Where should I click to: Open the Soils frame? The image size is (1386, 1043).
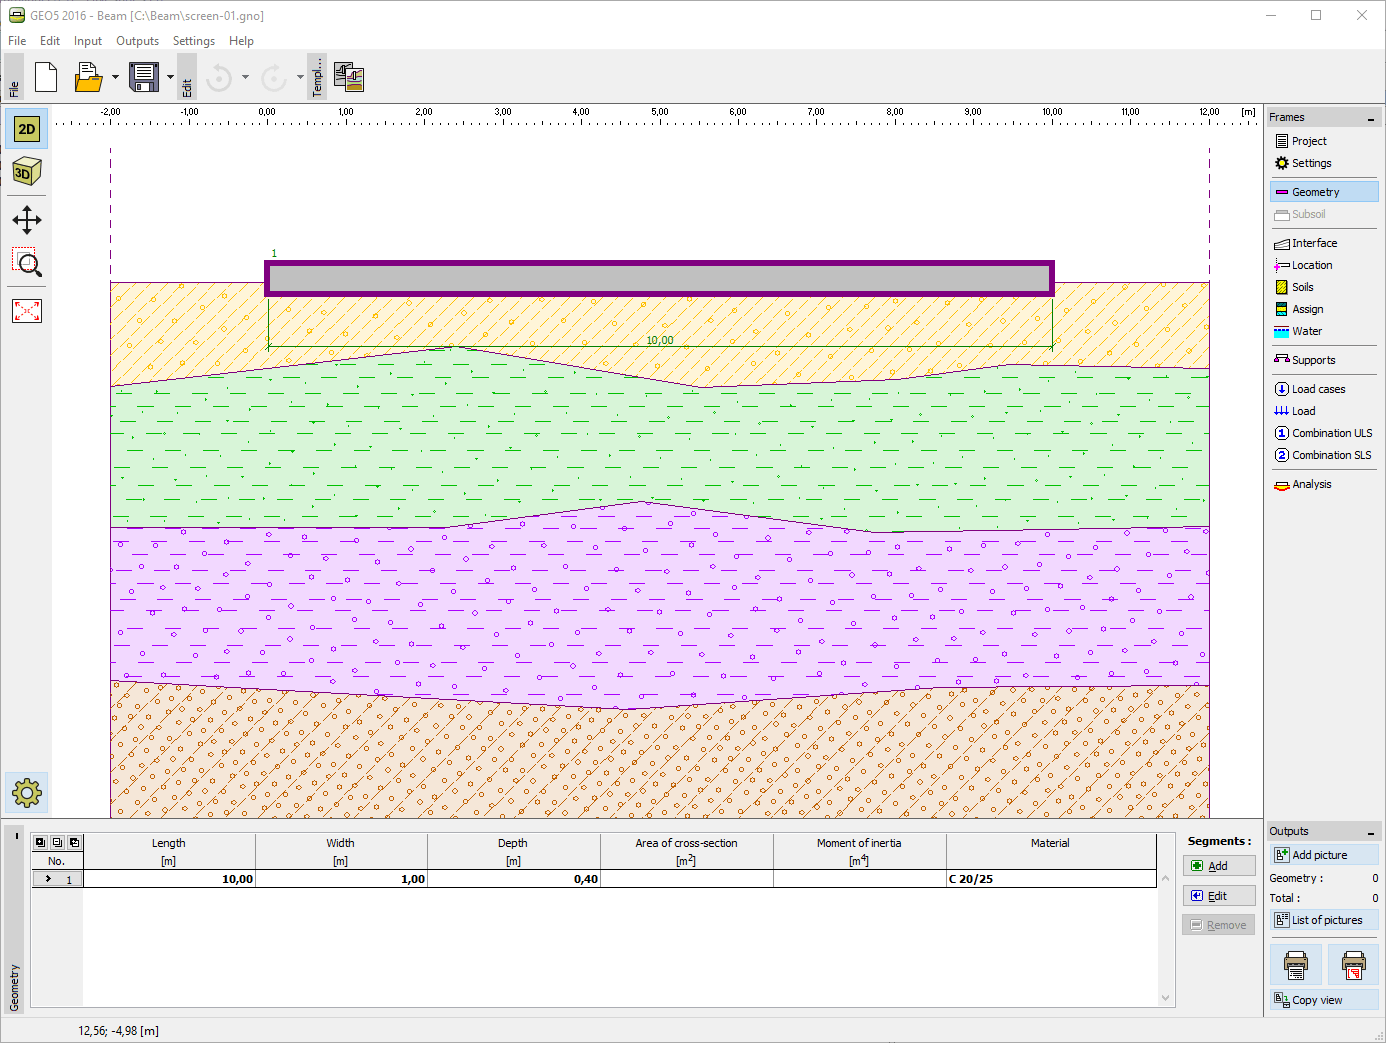(1302, 287)
